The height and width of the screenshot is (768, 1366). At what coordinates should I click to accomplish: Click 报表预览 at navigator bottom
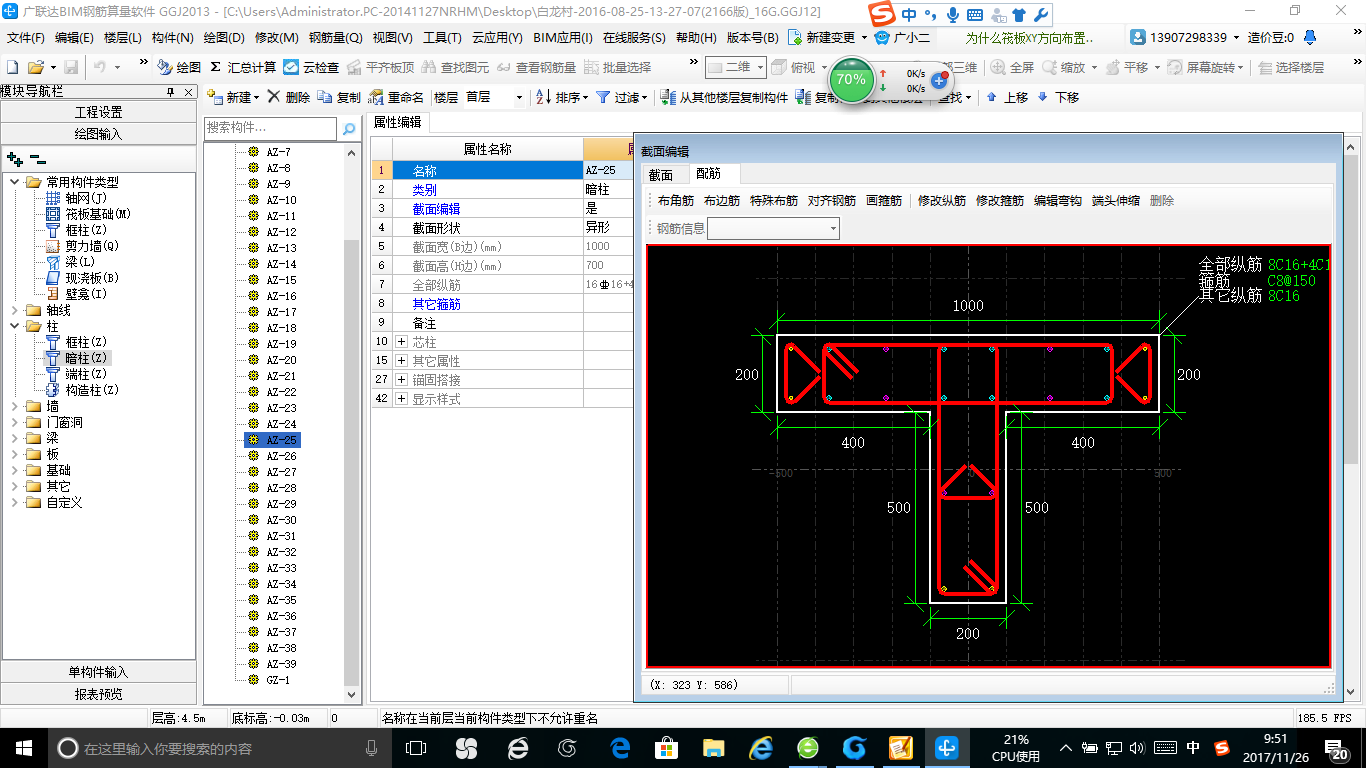coord(98,694)
